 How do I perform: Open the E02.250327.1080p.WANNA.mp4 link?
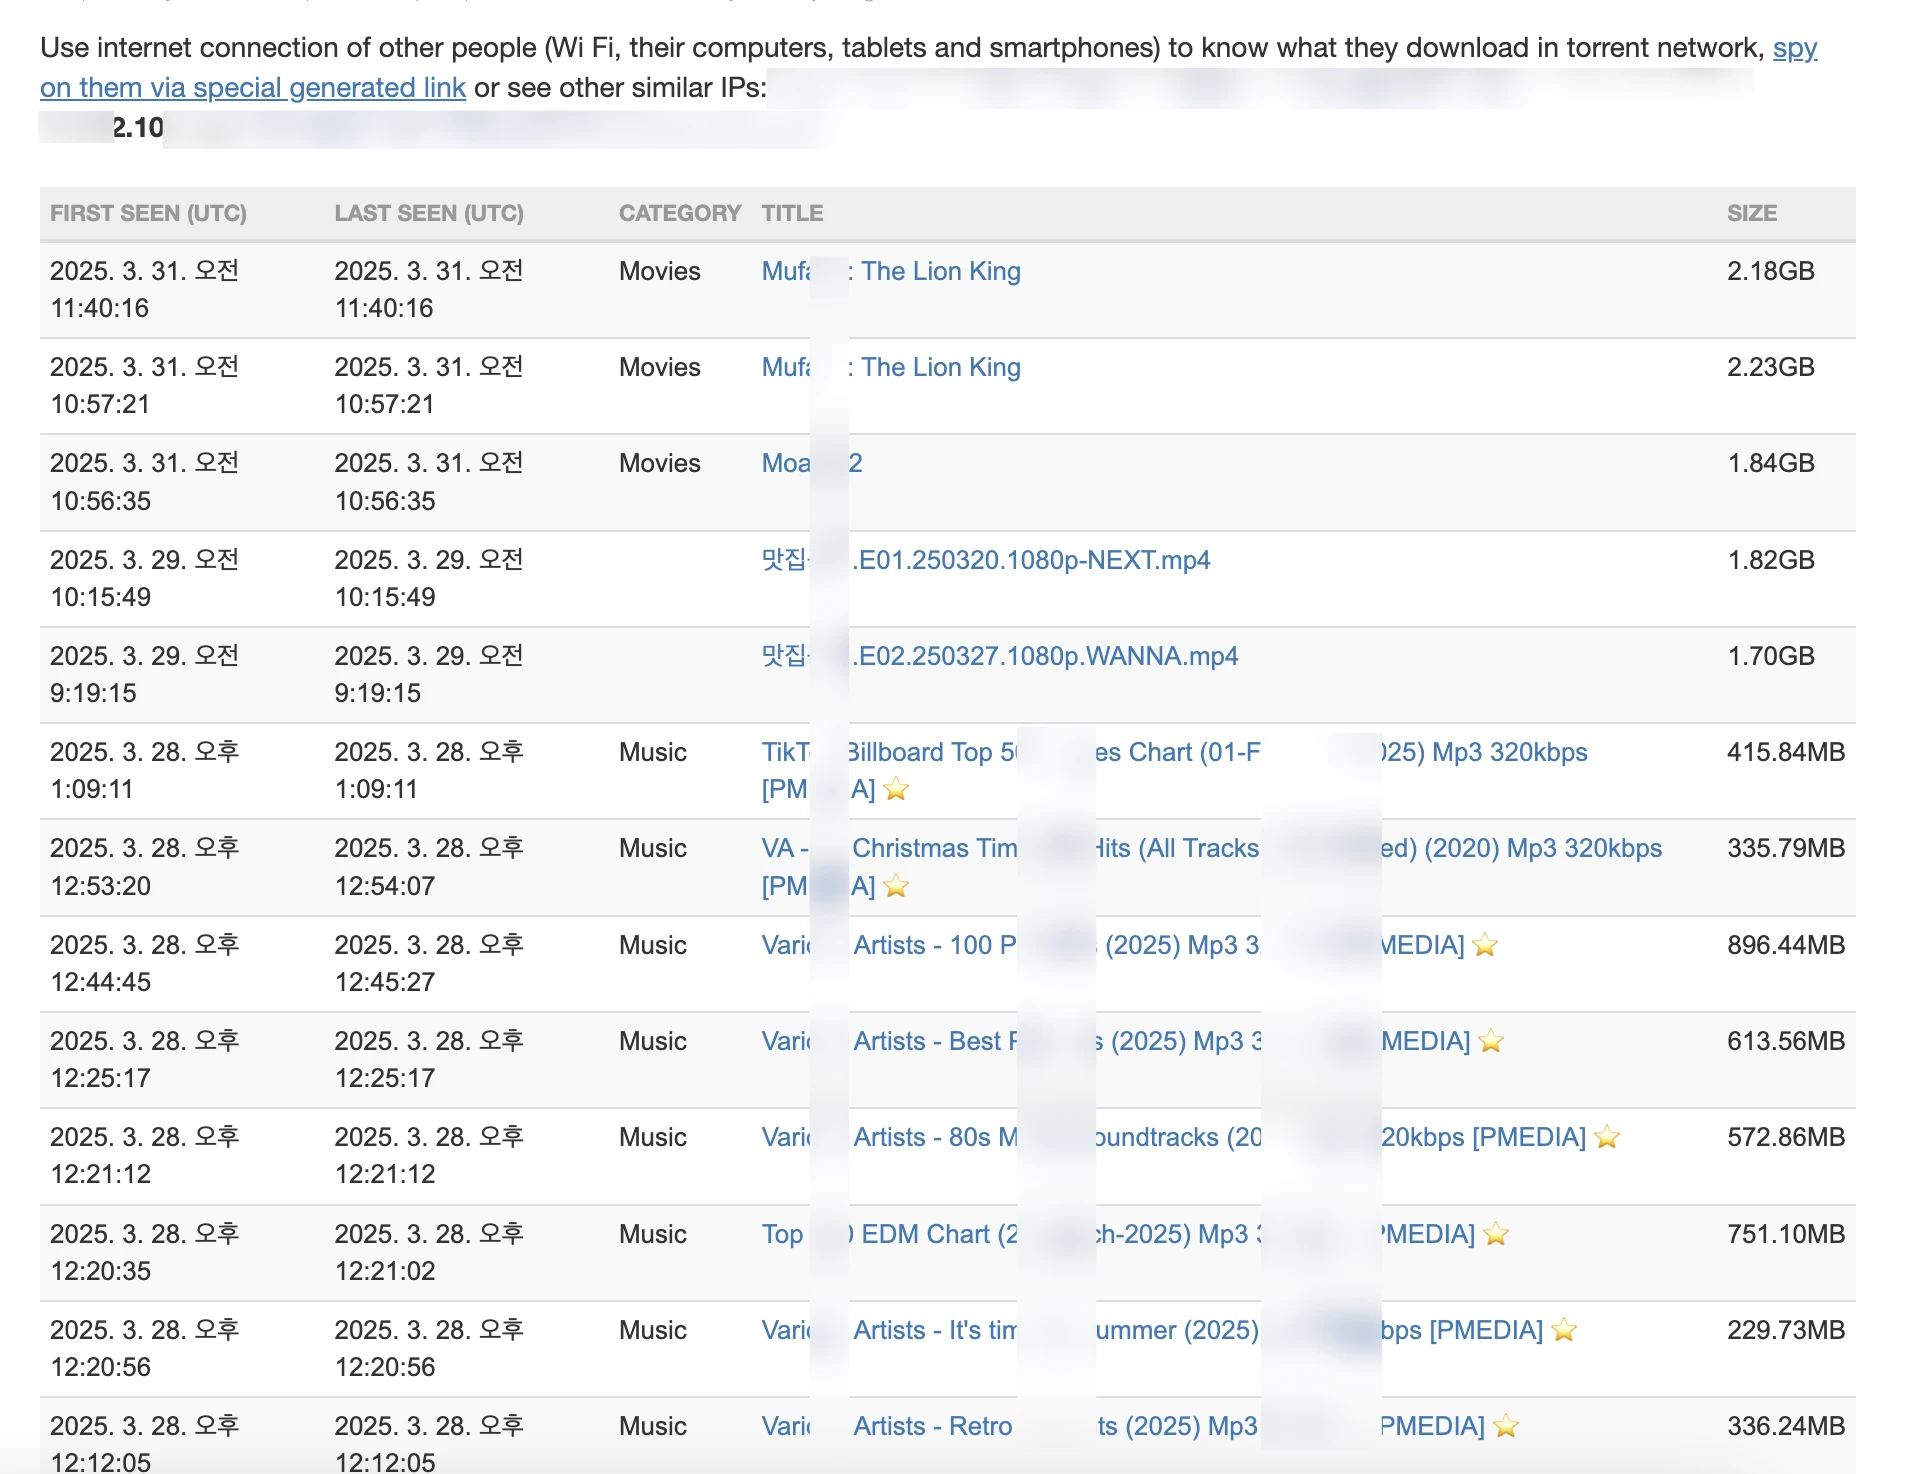(1047, 656)
